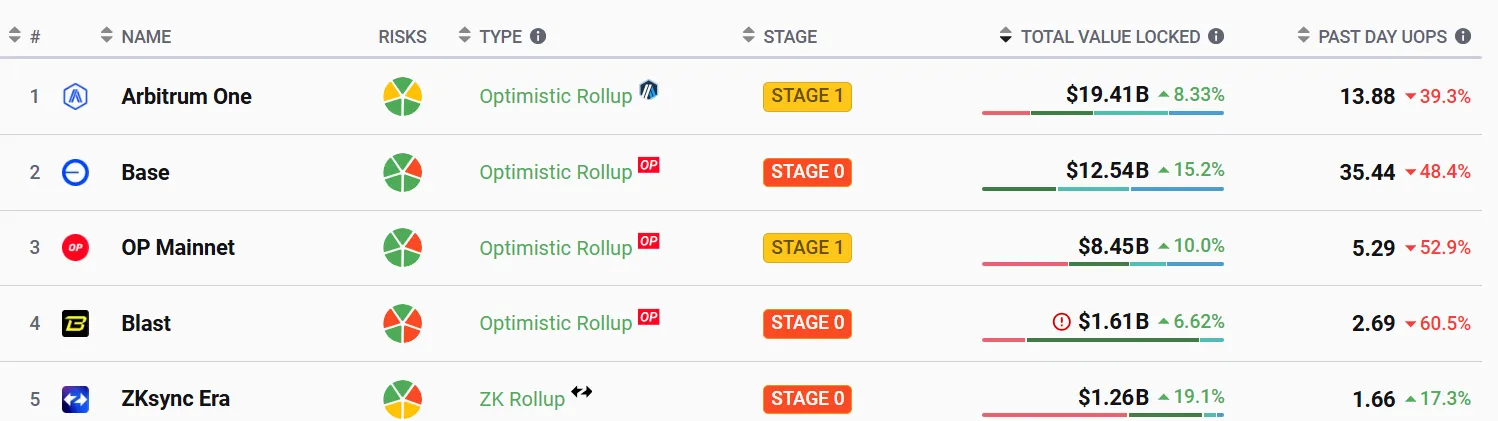
Task: Click the Base chain logo icon
Action: 76,172
